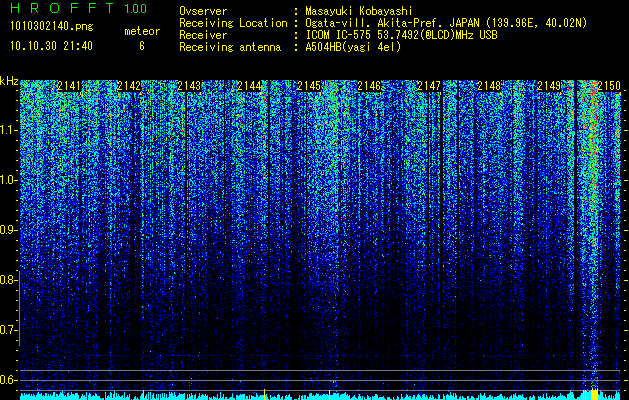629x400 pixels.
Task: Click the 2142 time marker
Action: (129, 86)
